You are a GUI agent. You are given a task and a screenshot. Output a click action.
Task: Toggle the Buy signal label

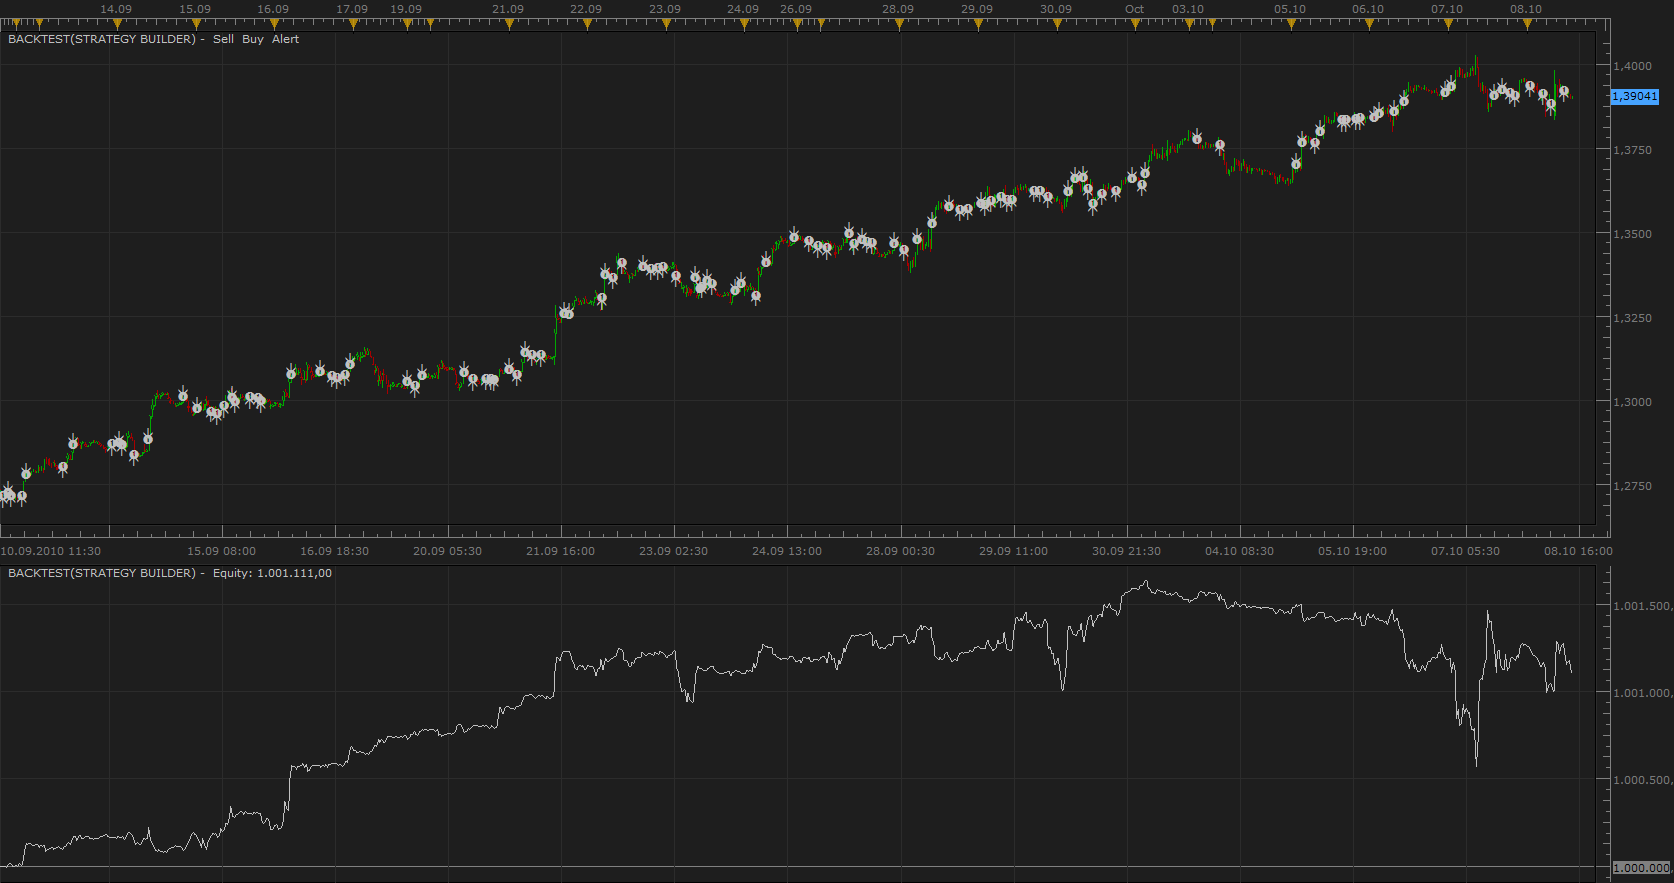(x=253, y=39)
